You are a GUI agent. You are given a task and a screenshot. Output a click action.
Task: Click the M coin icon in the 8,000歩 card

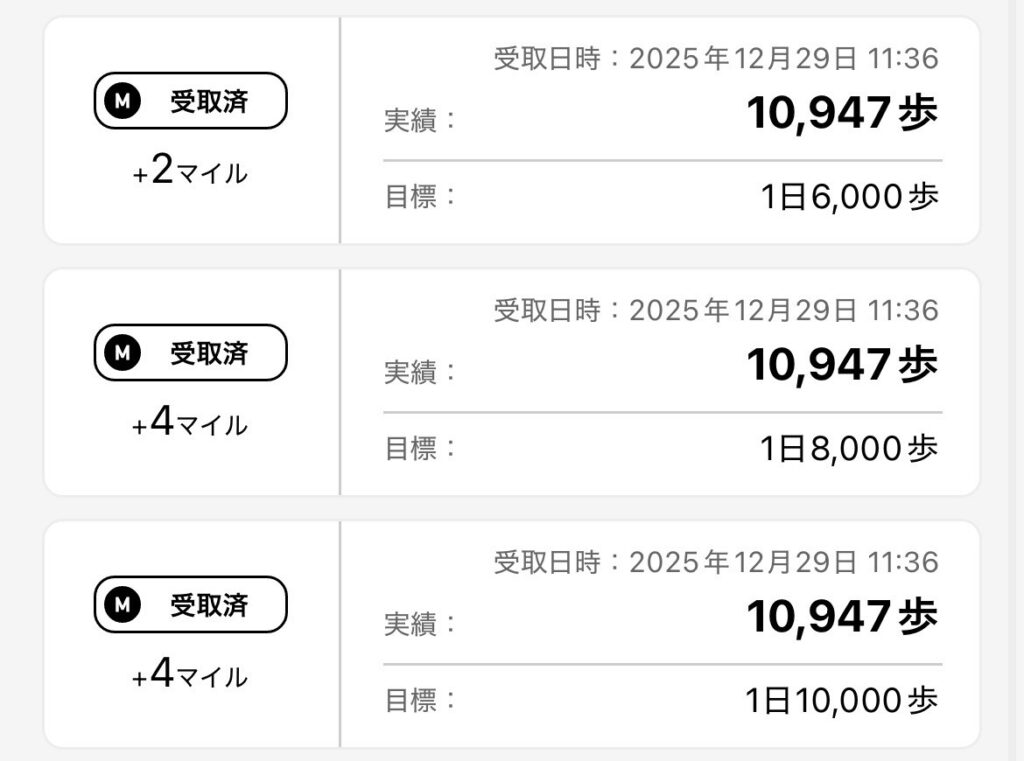coord(122,353)
